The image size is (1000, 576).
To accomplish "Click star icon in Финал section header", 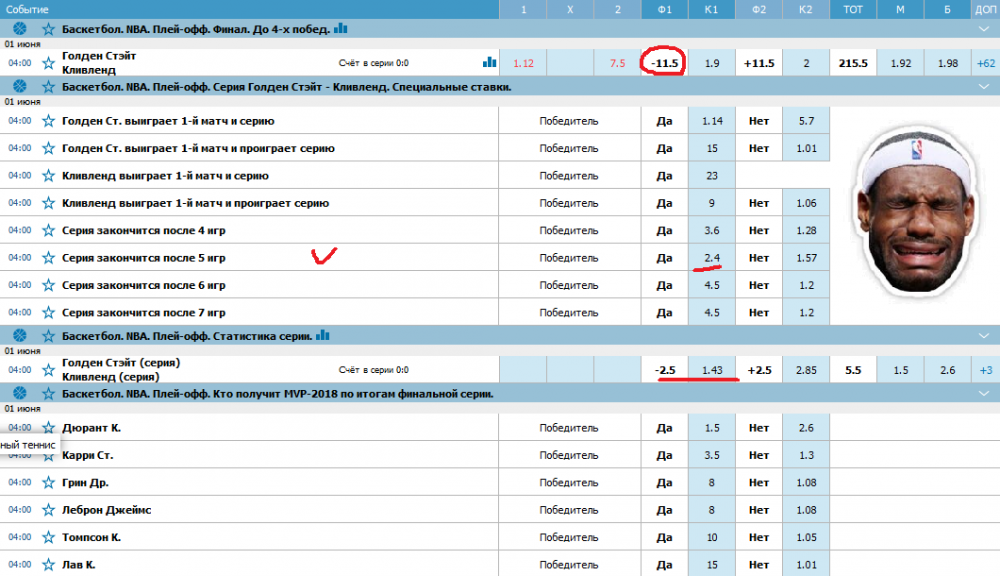I will [48, 29].
